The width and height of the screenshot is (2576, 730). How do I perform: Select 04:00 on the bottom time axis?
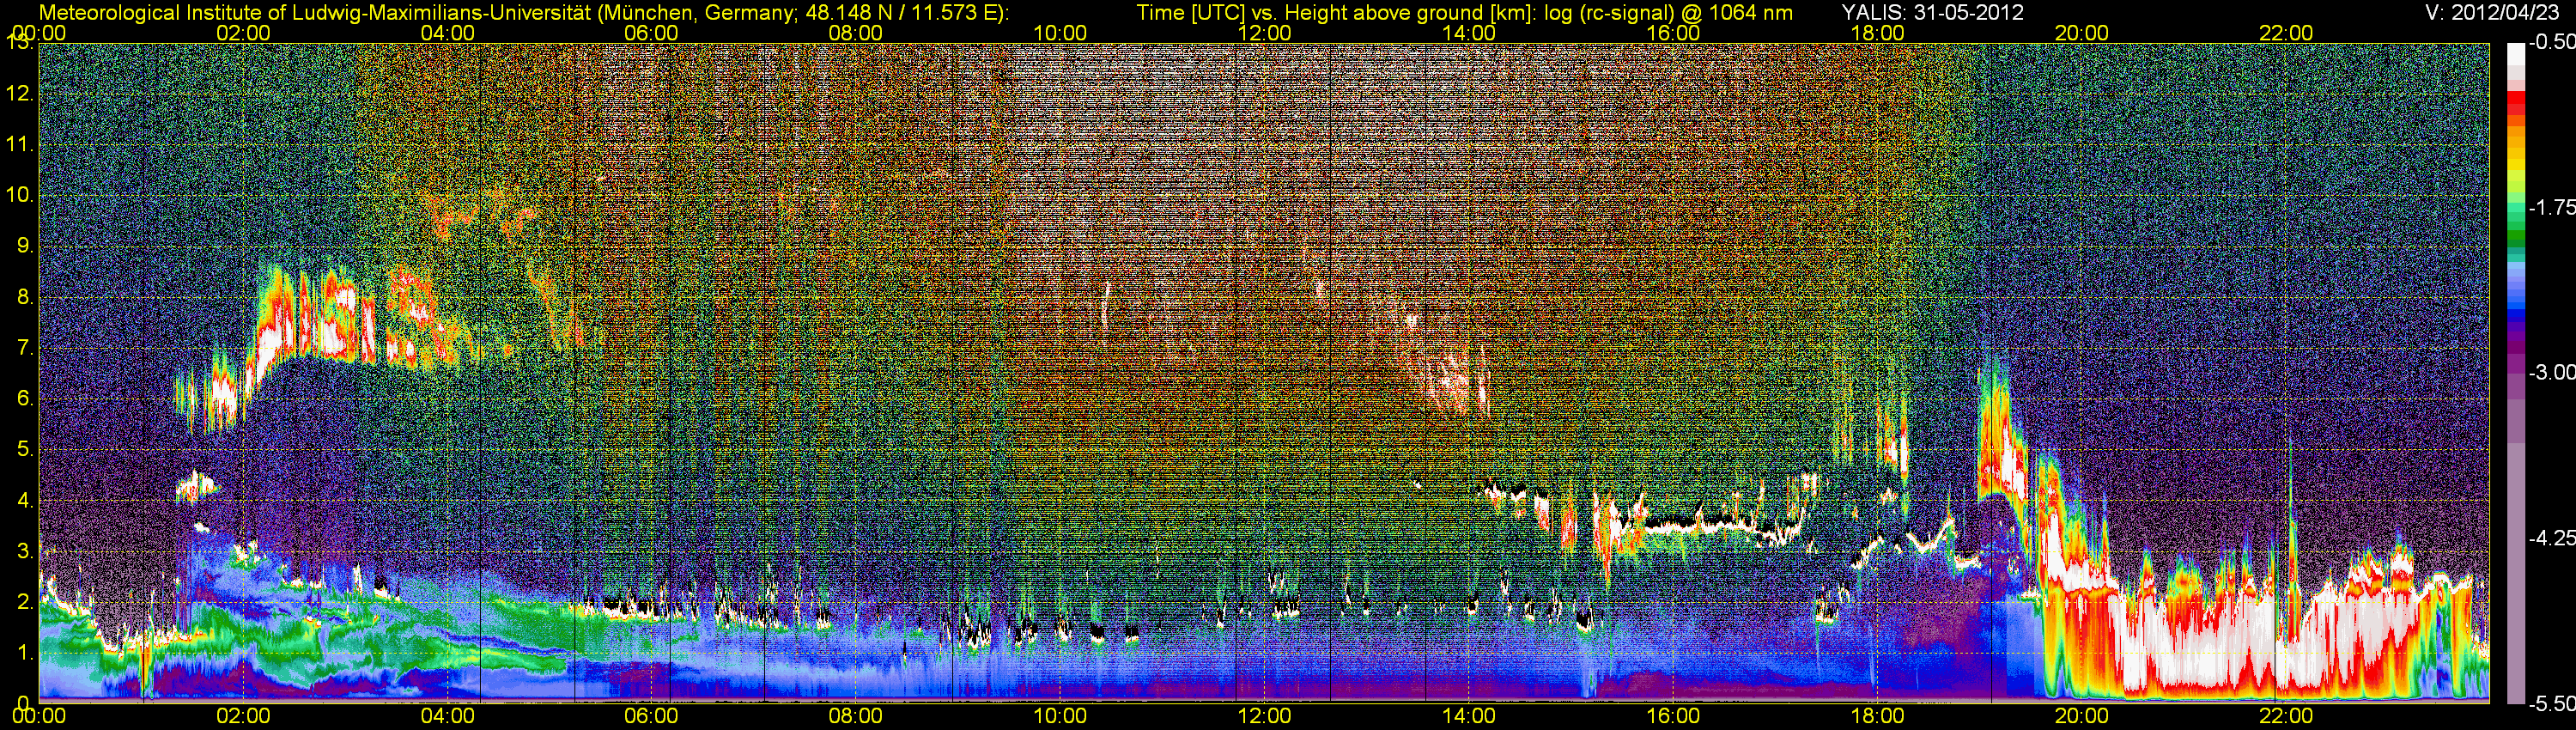pyautogui.click(x=447, y=716)
